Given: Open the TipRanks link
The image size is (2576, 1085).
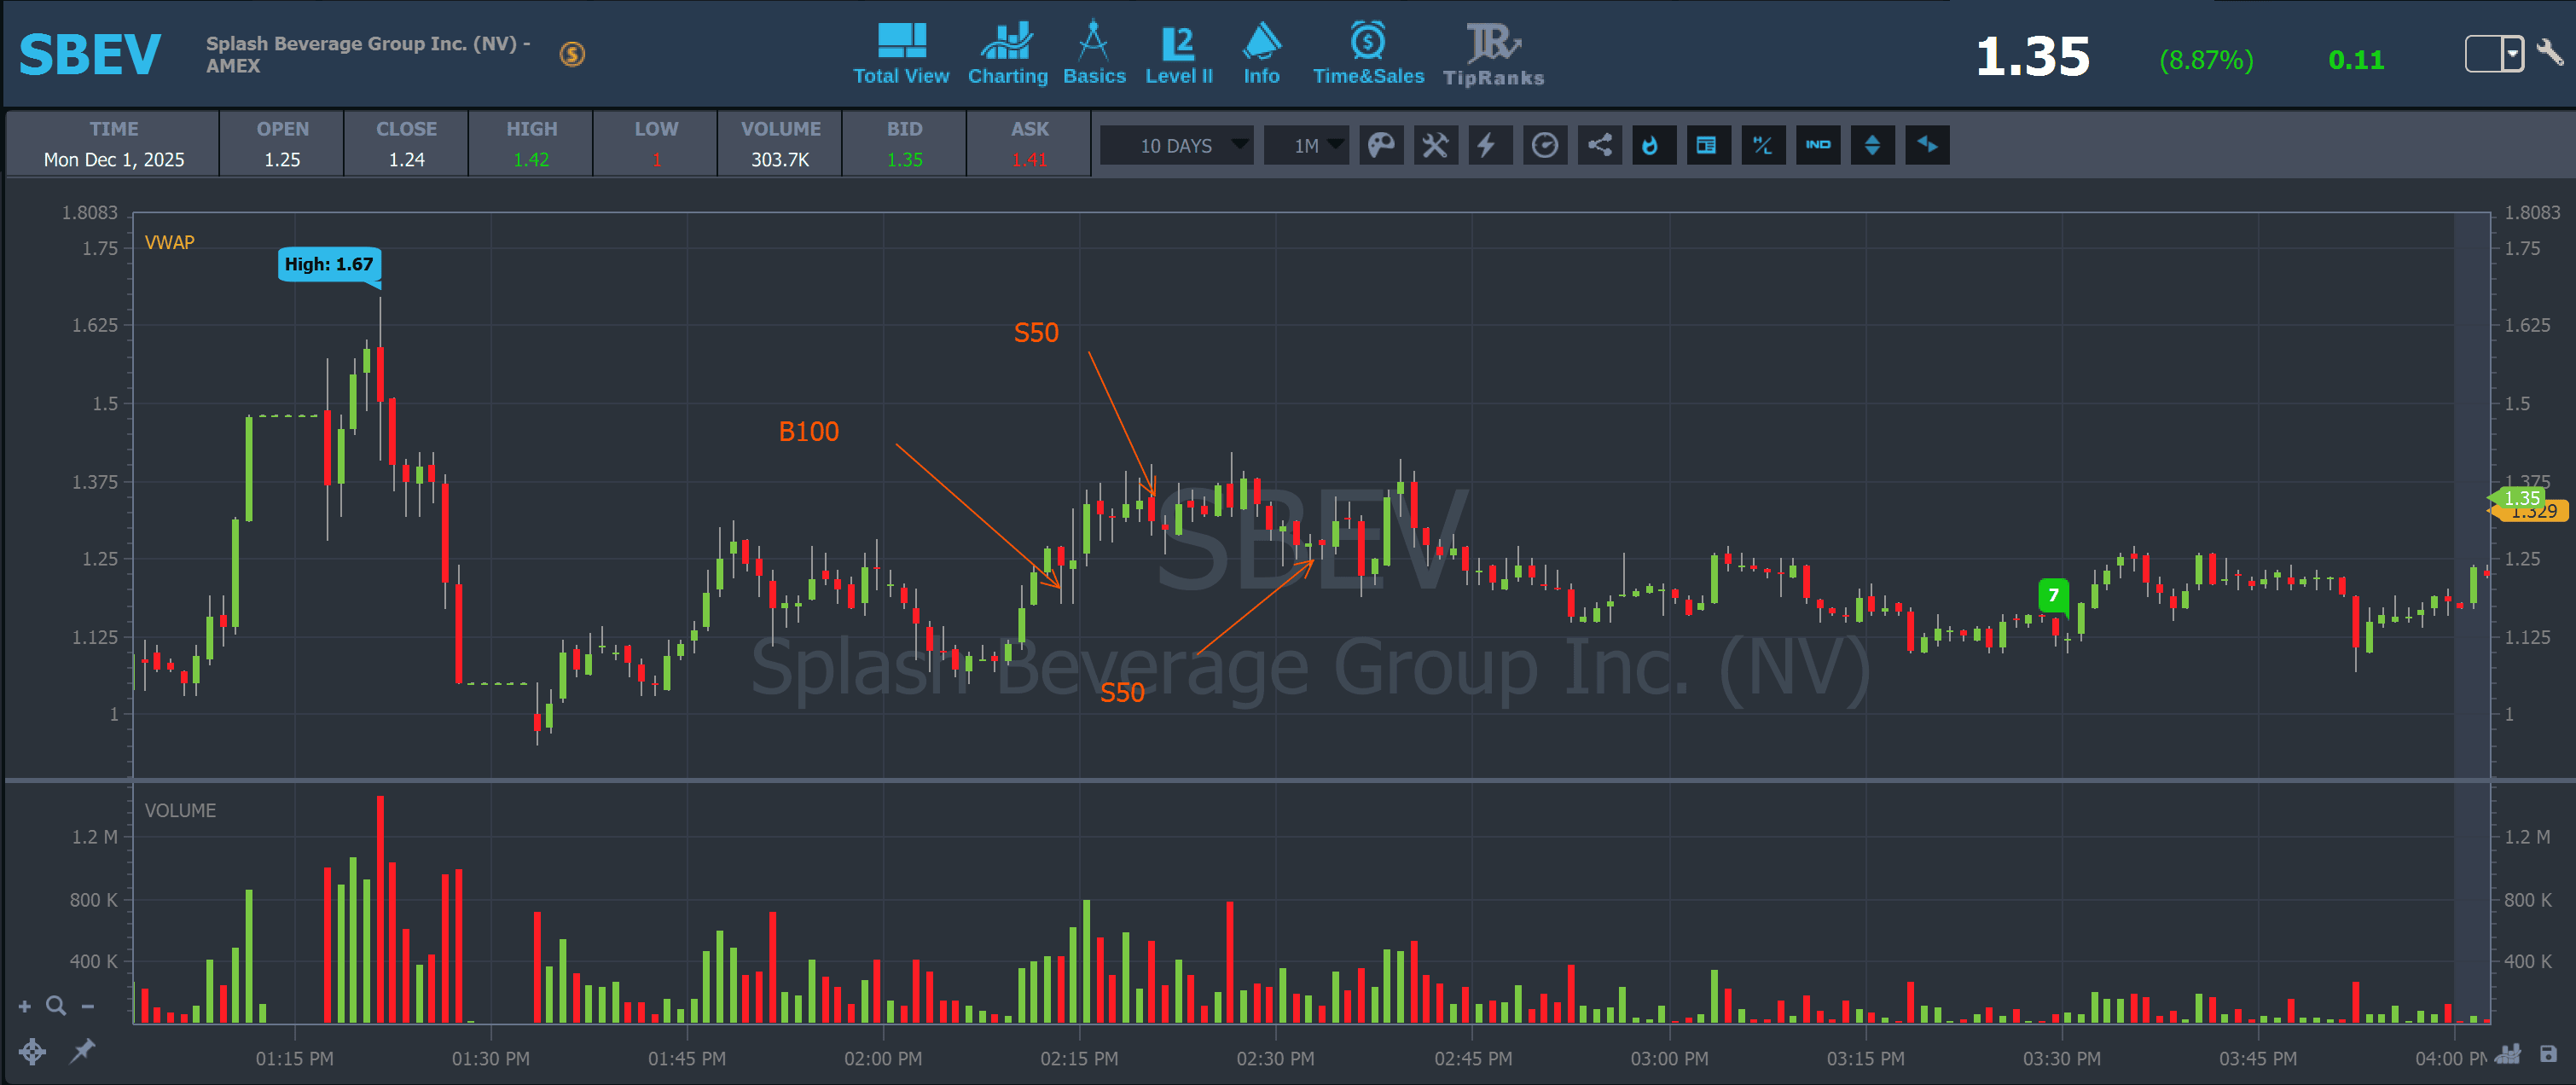Looking at the screenshot, I should click(x=1492, y=55).
